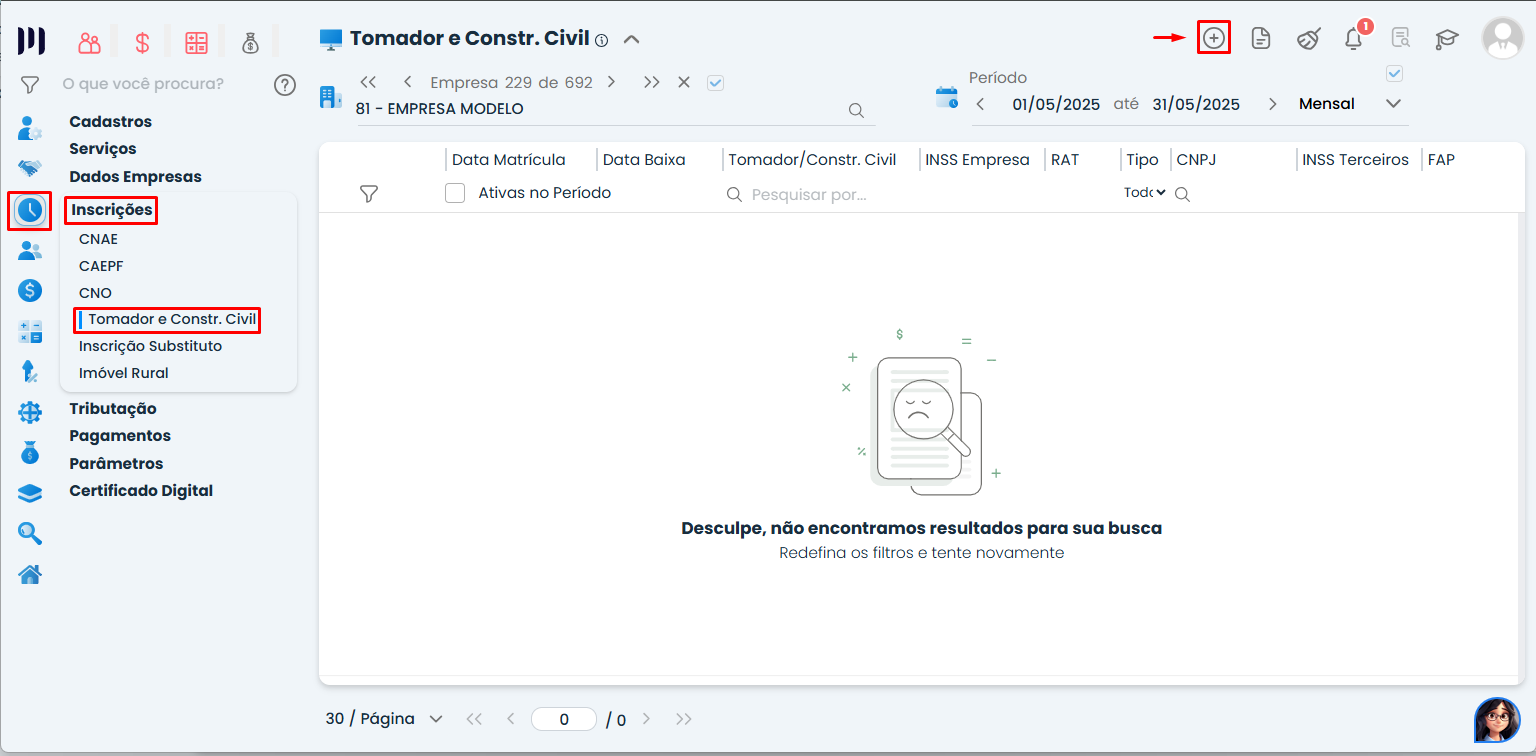The height and width of the screenshot is (756, 1536).
Task: Open the document report icon in top toolbar
Action: (1261, 39)
